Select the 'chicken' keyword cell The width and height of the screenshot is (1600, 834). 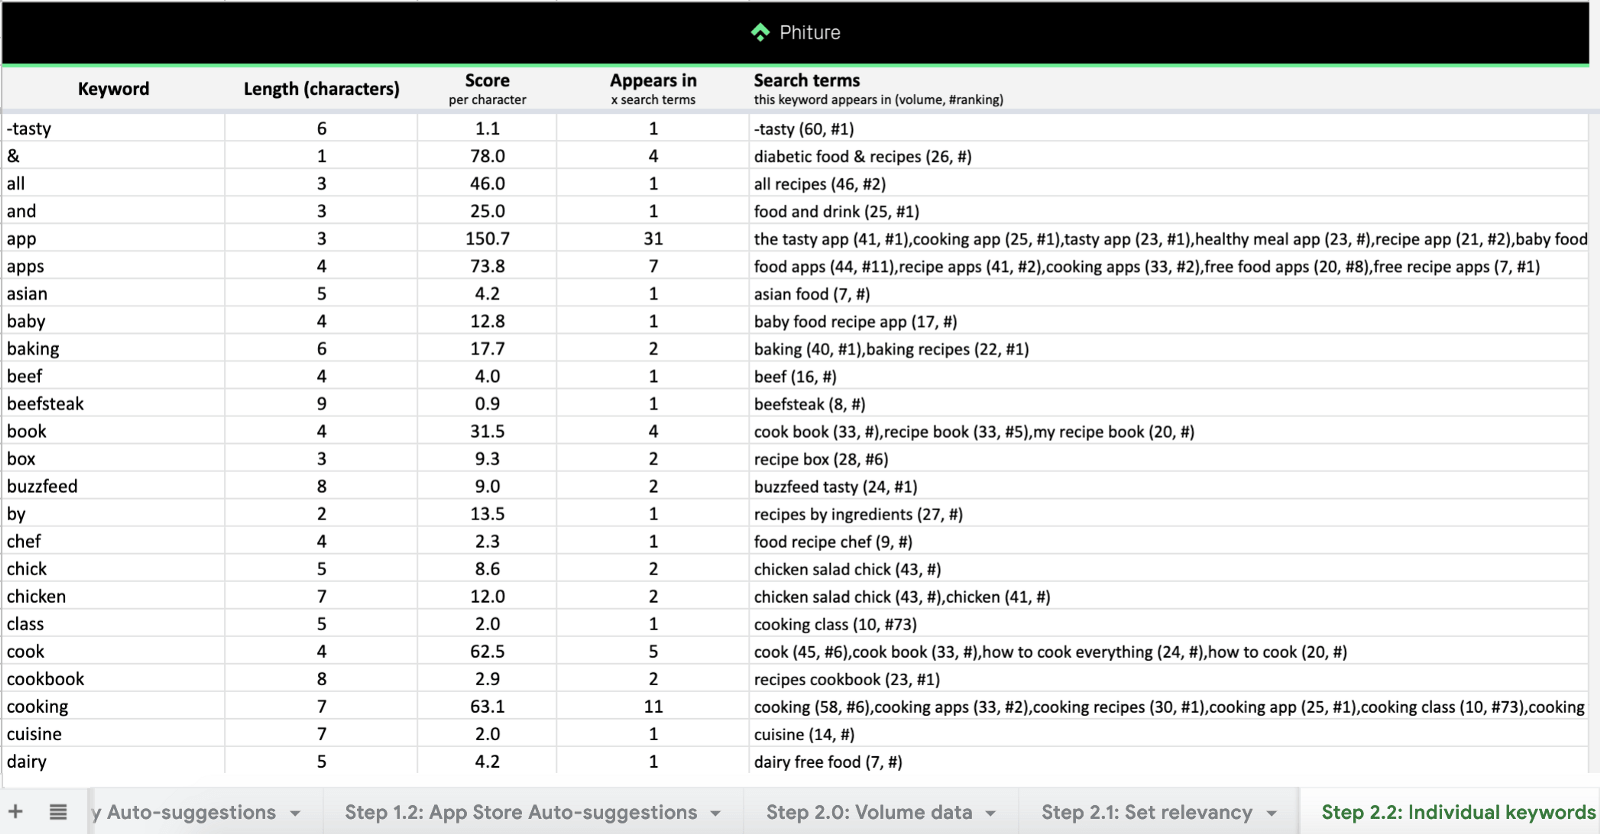point(113,596)
